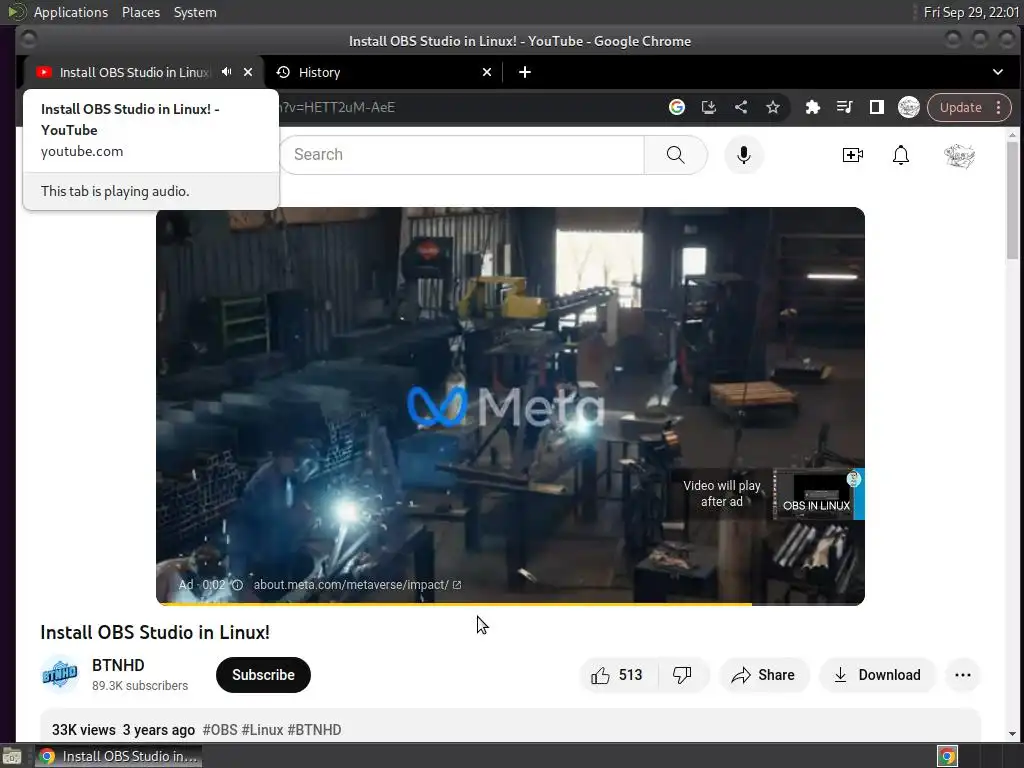Click the video title Install OBS Studio in Linux!
The width and height of the screenshot is (1024, 768).
tap(155, 632)
